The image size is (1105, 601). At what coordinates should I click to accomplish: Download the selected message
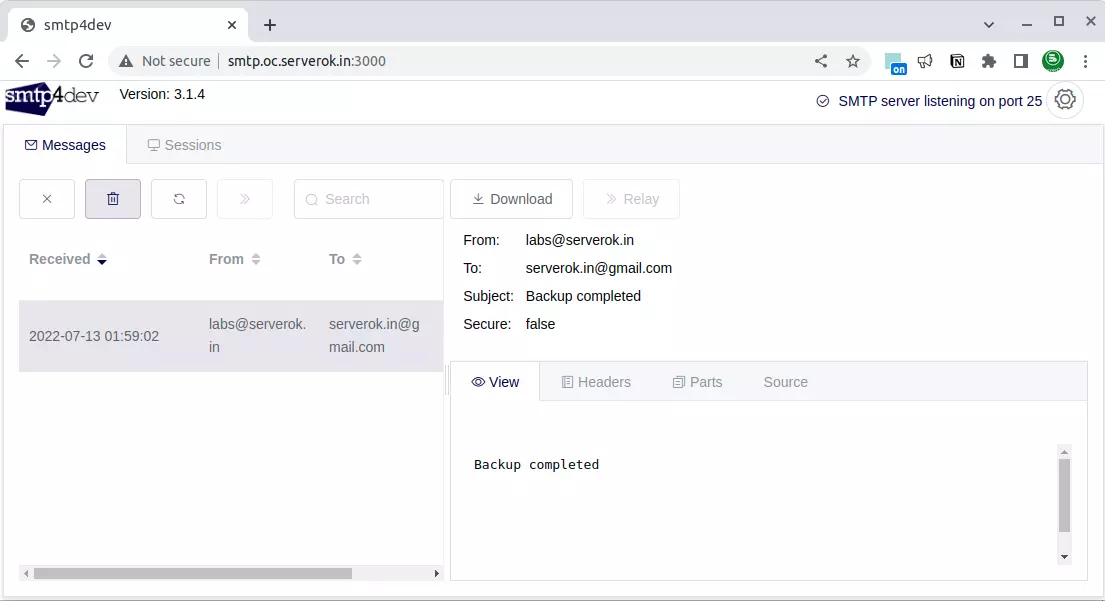pos(511,199)
